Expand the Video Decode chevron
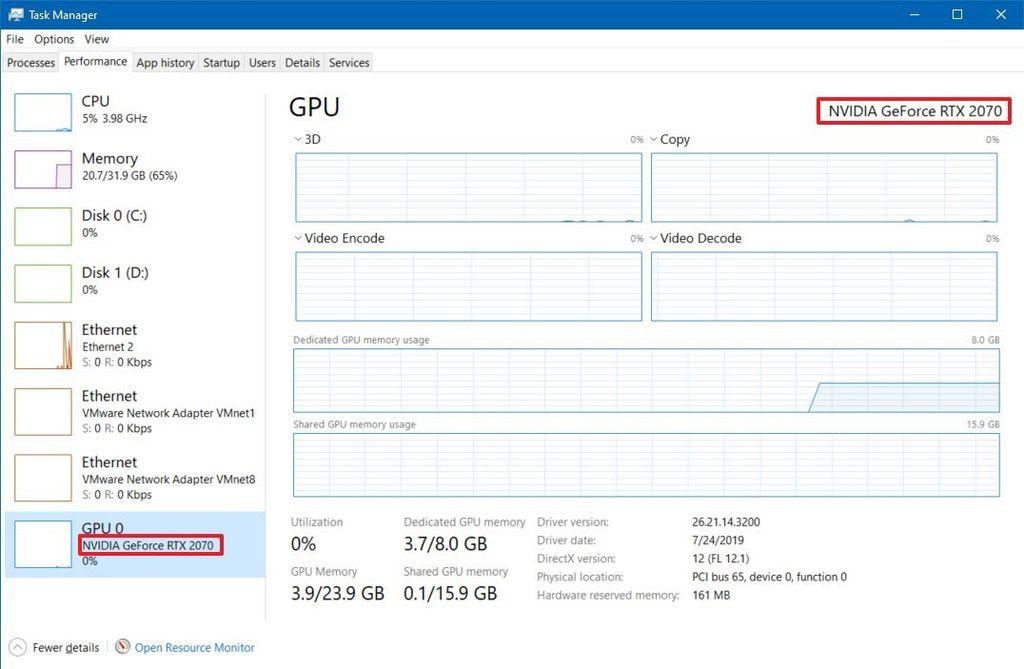Viewport: 1024px width, 669px height. coord(652,238)
